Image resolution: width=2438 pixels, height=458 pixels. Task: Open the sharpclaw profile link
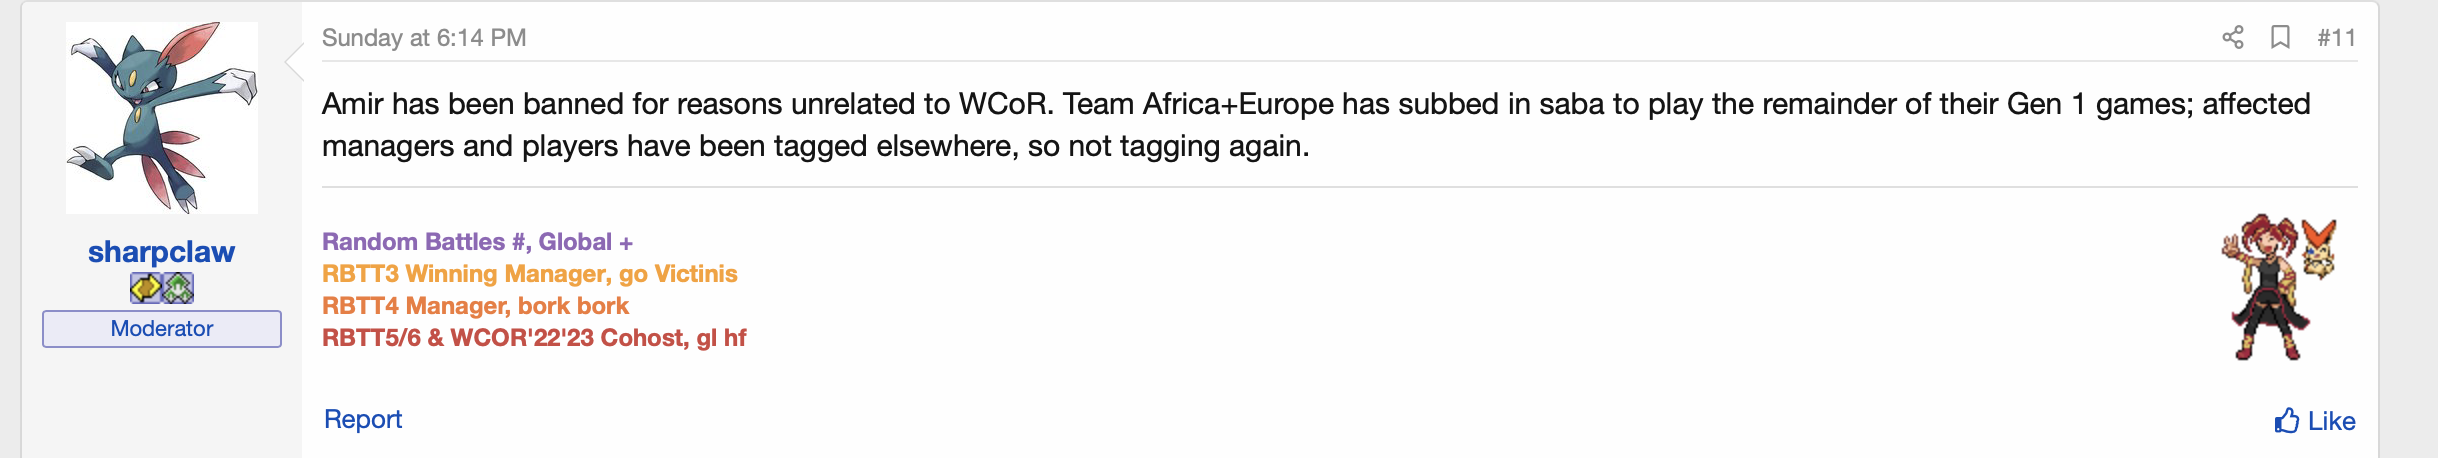pos(161,252)
